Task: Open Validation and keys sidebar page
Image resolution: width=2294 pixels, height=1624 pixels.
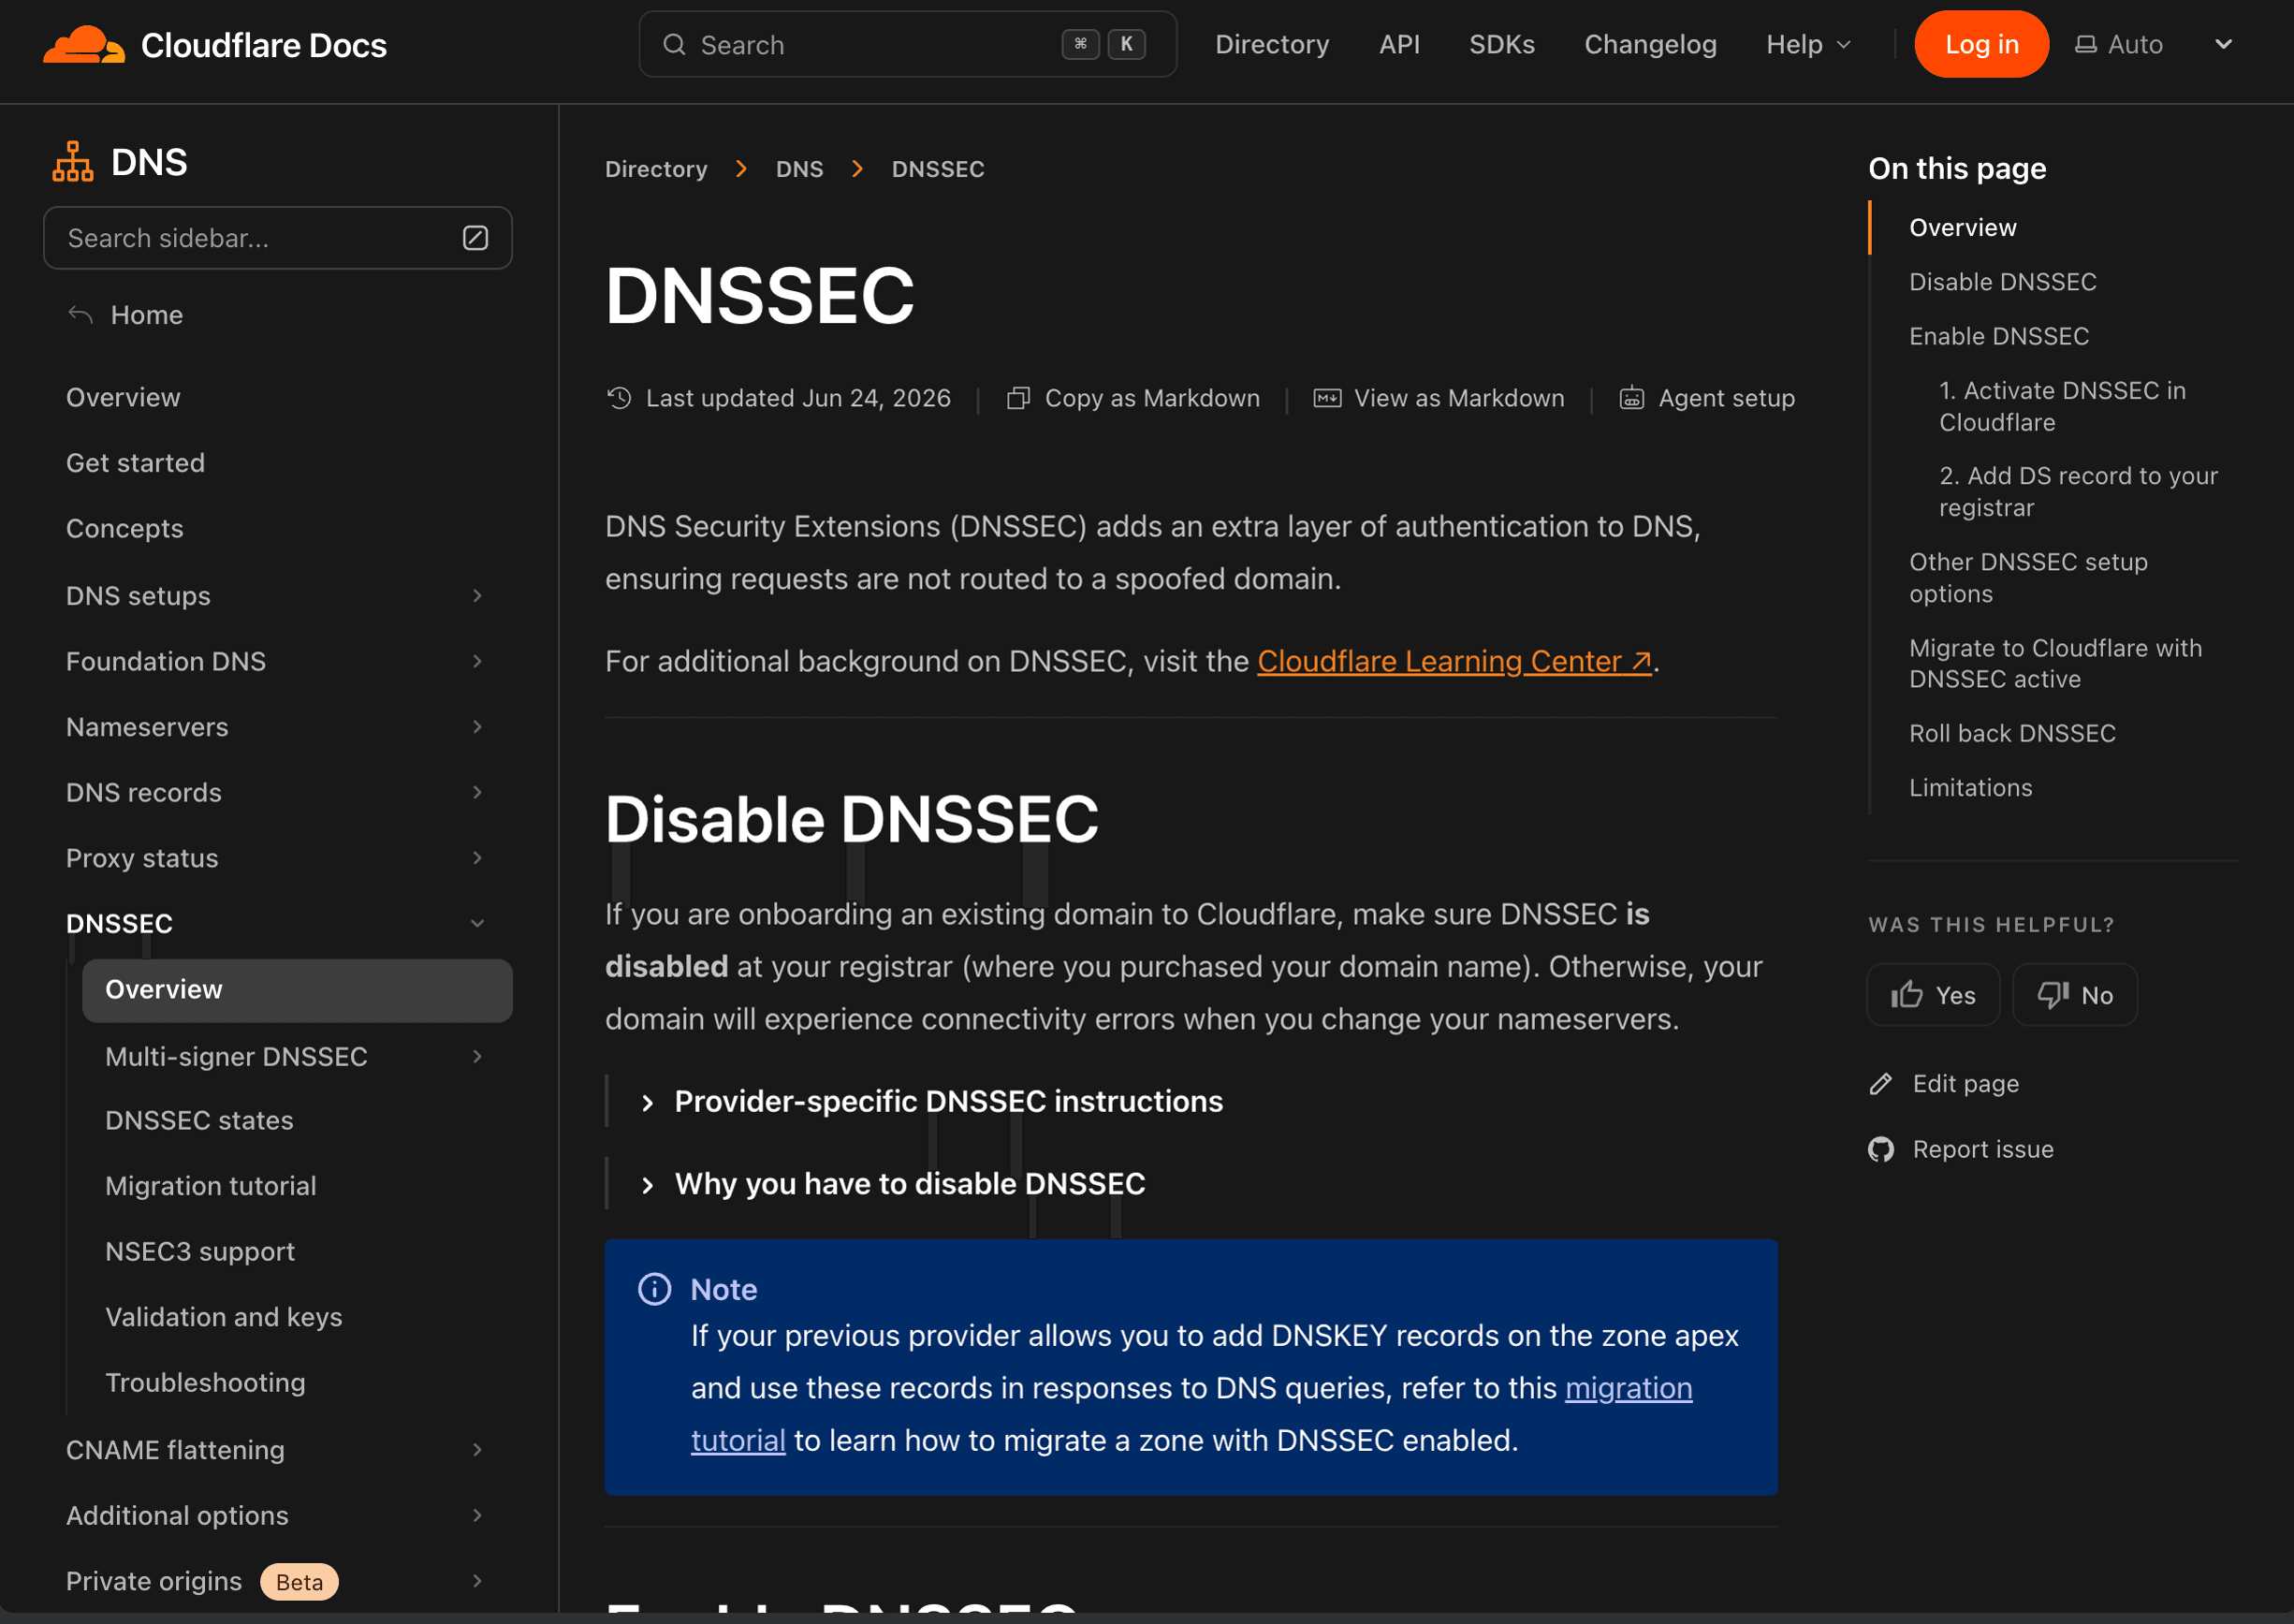Action: point(224,1318)
